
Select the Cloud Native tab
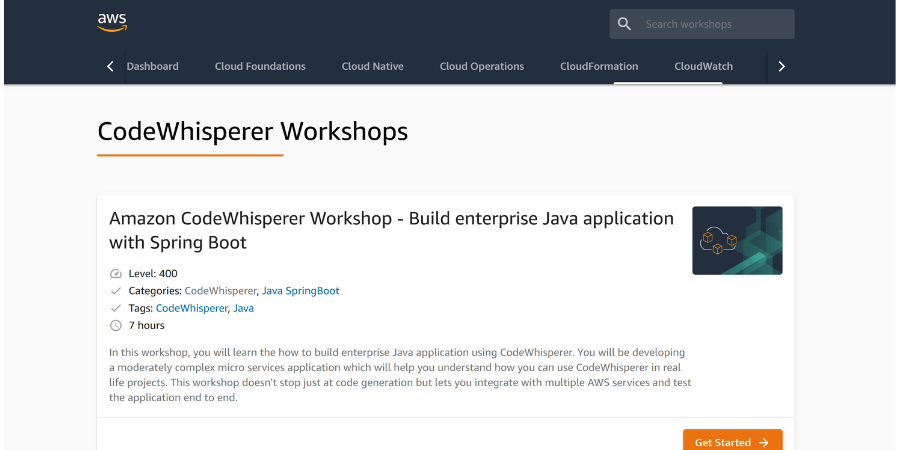tap(372, 67)
